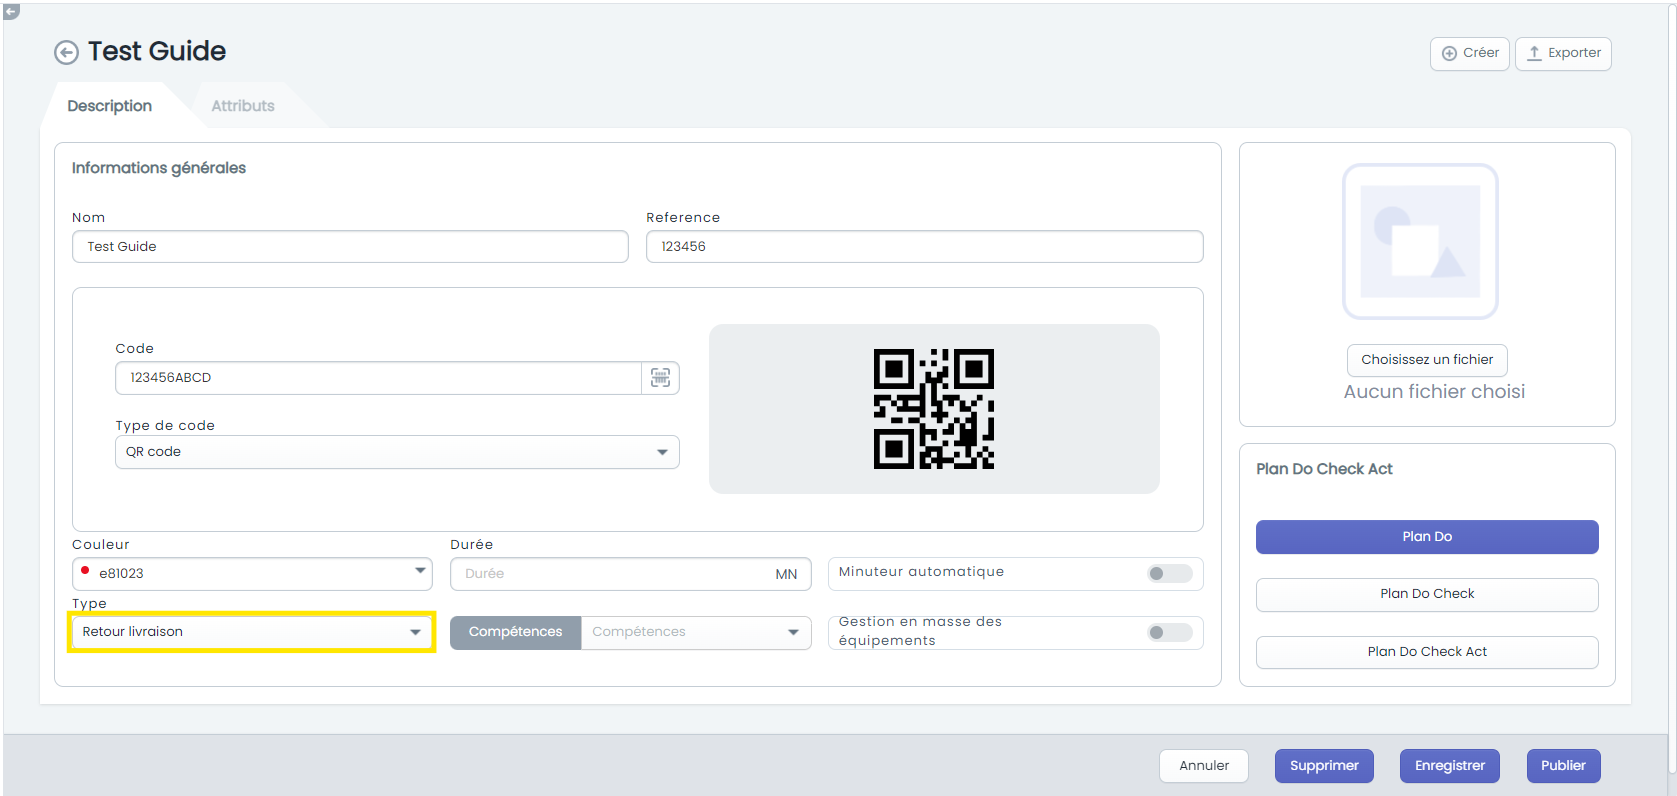Click the image placeholder thumbnail

tap(1420, 241)
